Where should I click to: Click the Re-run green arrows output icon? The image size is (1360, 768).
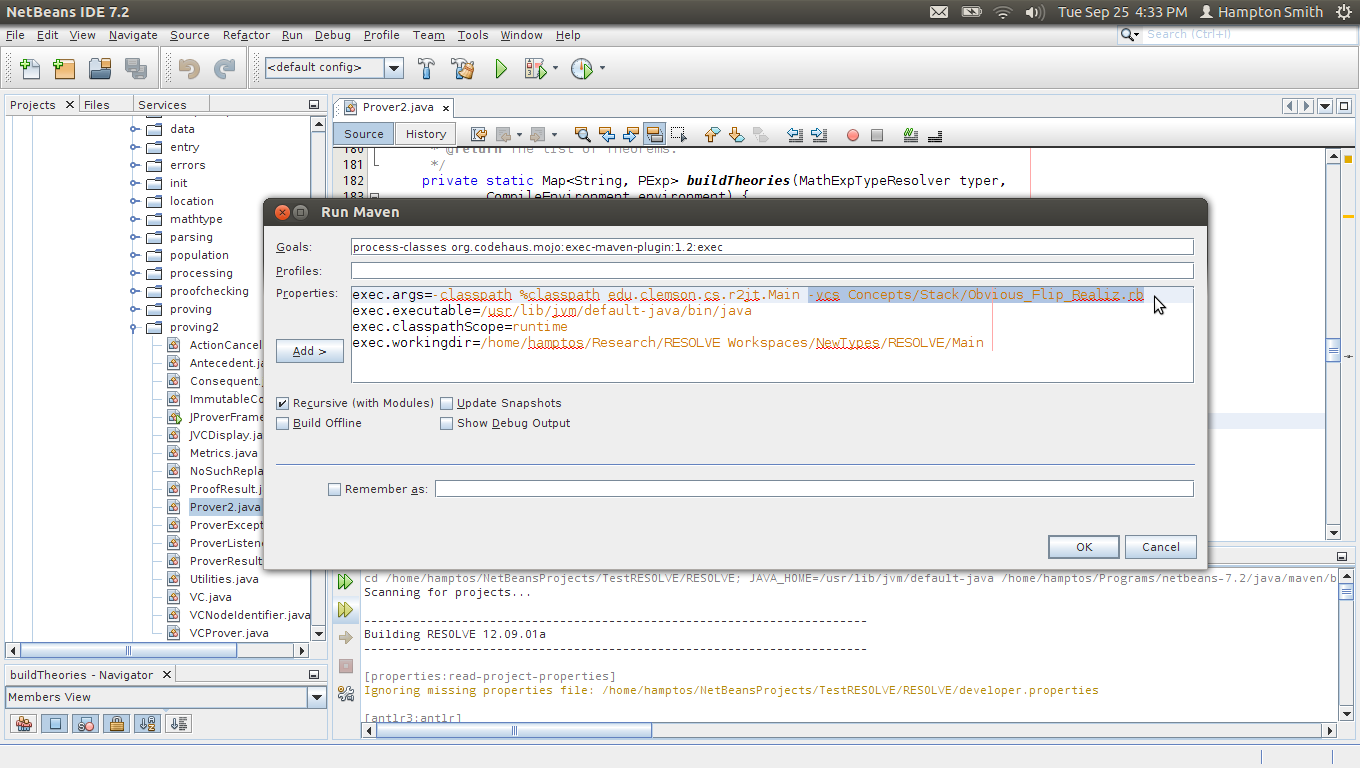(x=346, y=581)
